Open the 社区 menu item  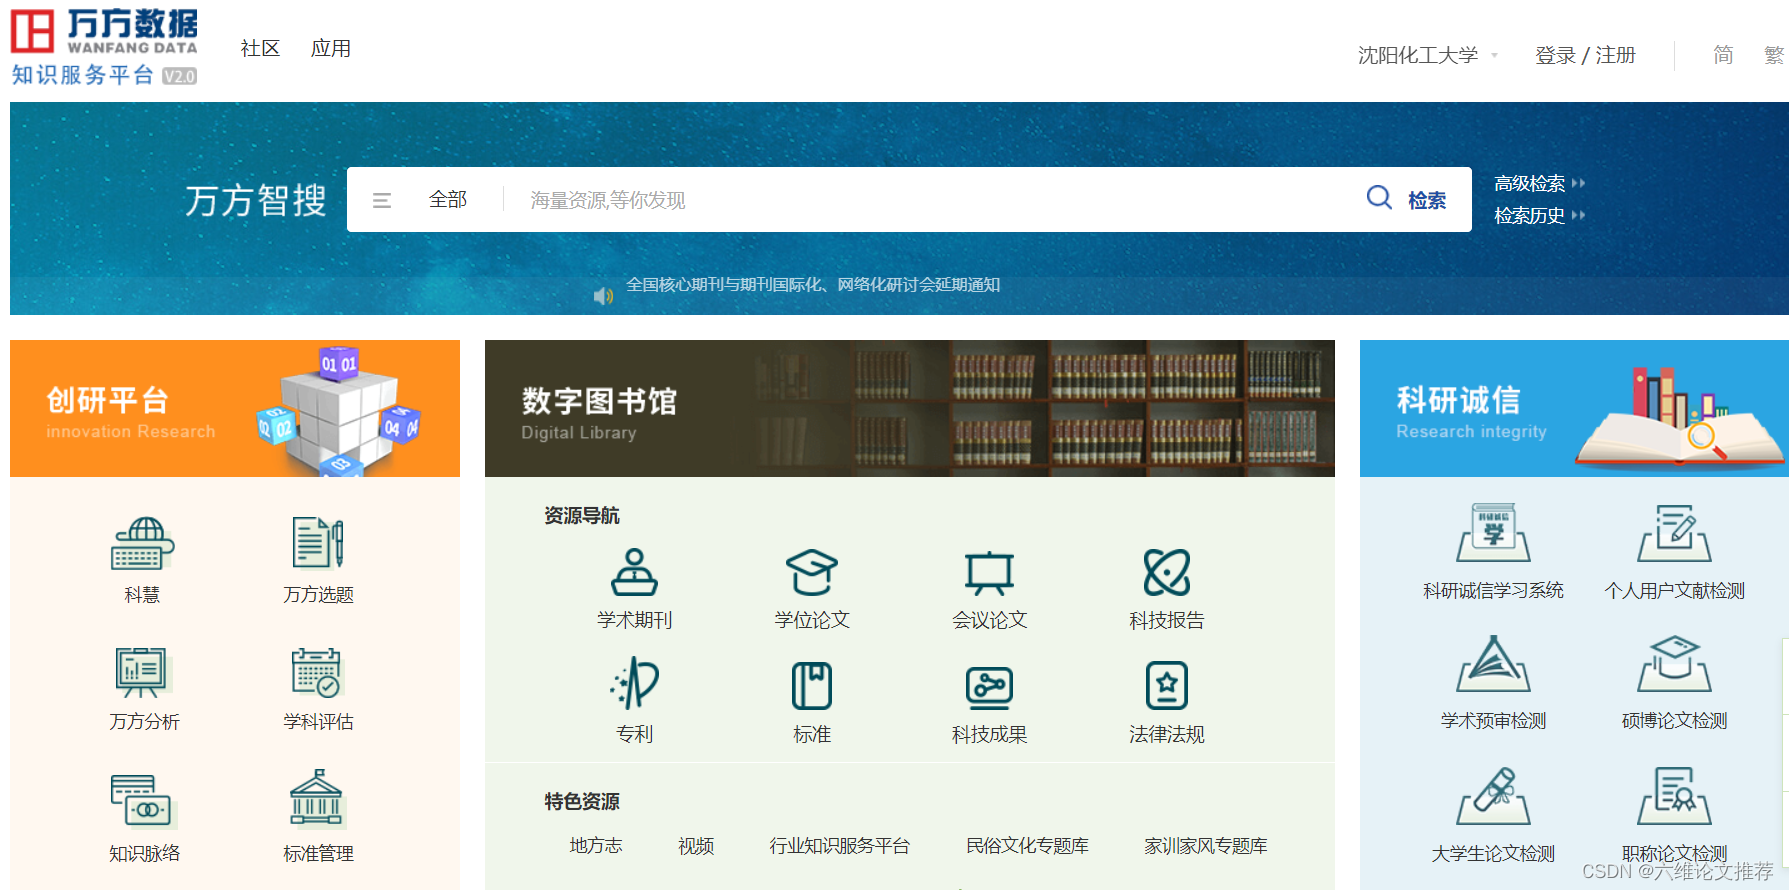(x=260, y=48)
